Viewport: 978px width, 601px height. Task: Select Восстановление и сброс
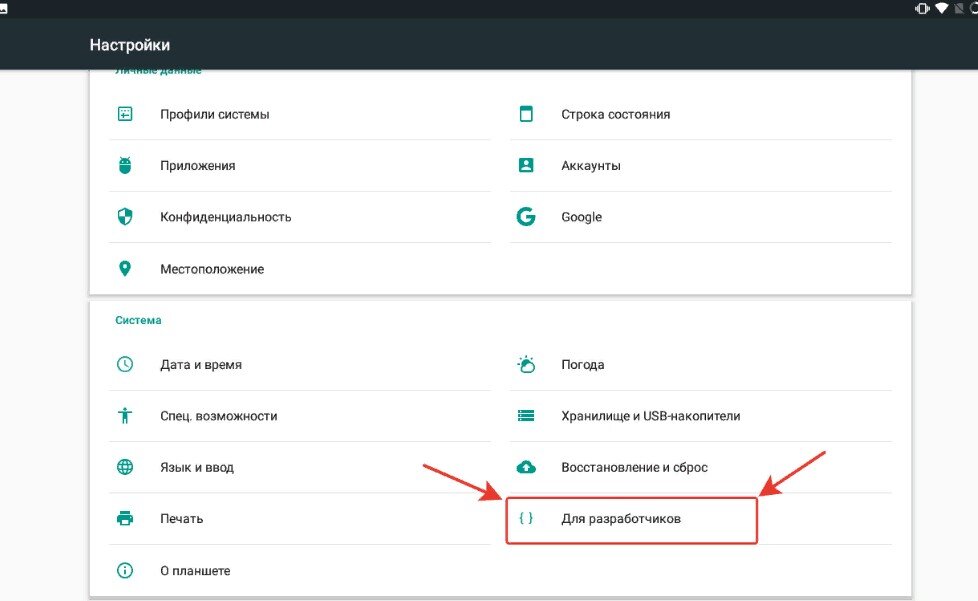click(634, 467)
